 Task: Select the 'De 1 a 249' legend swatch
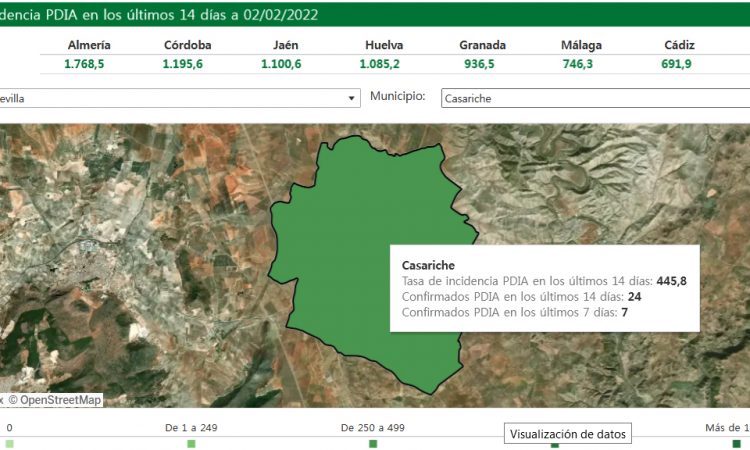(x=191, y=443)
